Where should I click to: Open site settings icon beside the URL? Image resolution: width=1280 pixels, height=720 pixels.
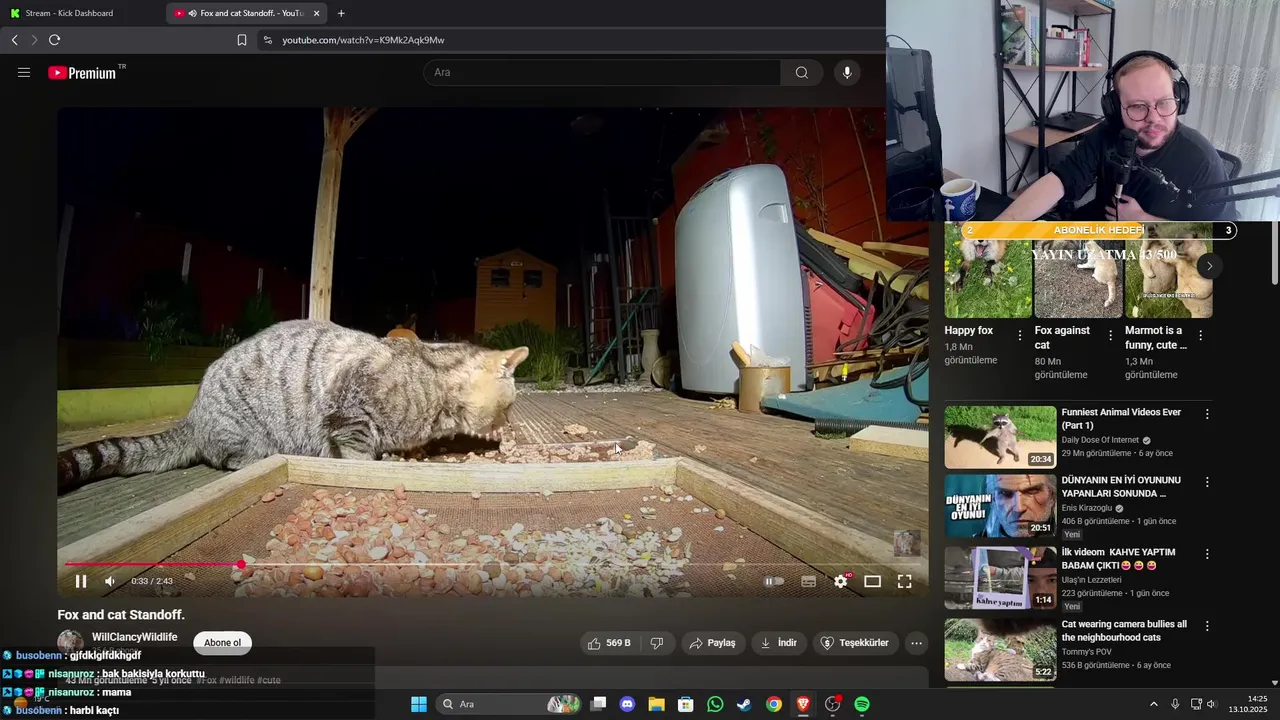coord(267,40)
